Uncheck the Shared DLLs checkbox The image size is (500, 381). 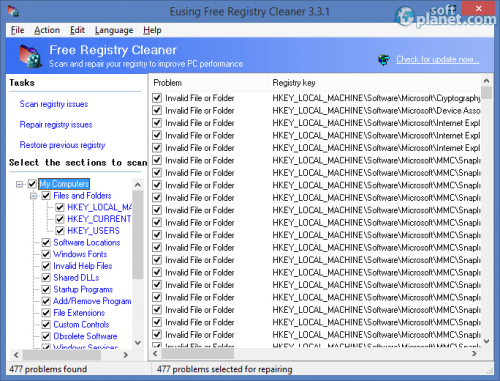pos(46,278)
